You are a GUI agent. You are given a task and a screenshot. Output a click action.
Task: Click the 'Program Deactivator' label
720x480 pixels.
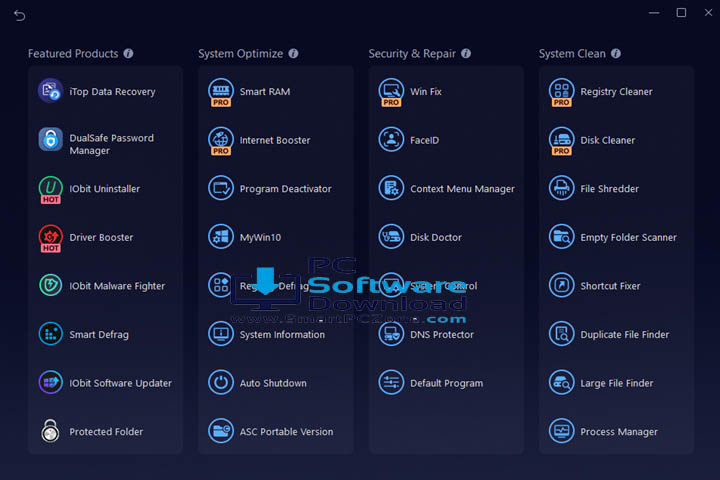point(286,189)
